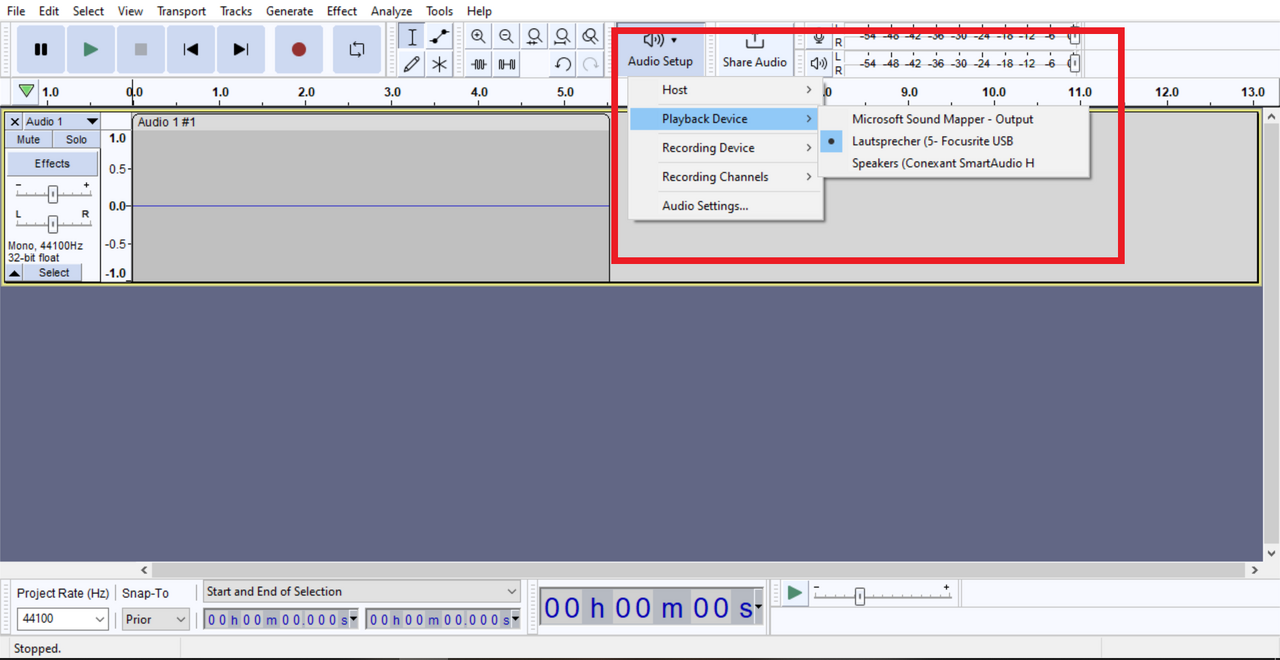Click the Silence Audio Selection icon
Viewport: 1280px width, 660px height.
pos(507,64)
